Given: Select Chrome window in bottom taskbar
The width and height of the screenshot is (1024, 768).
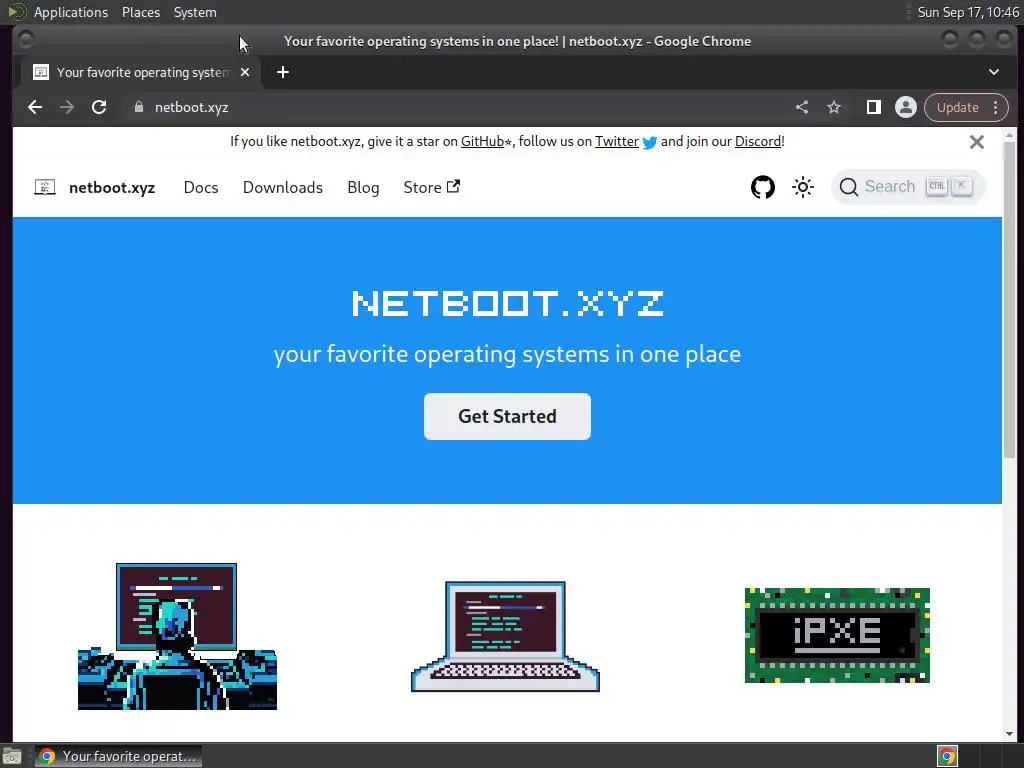Looking at the screenshot, I should pyautogui.click(x=118, y=756).
